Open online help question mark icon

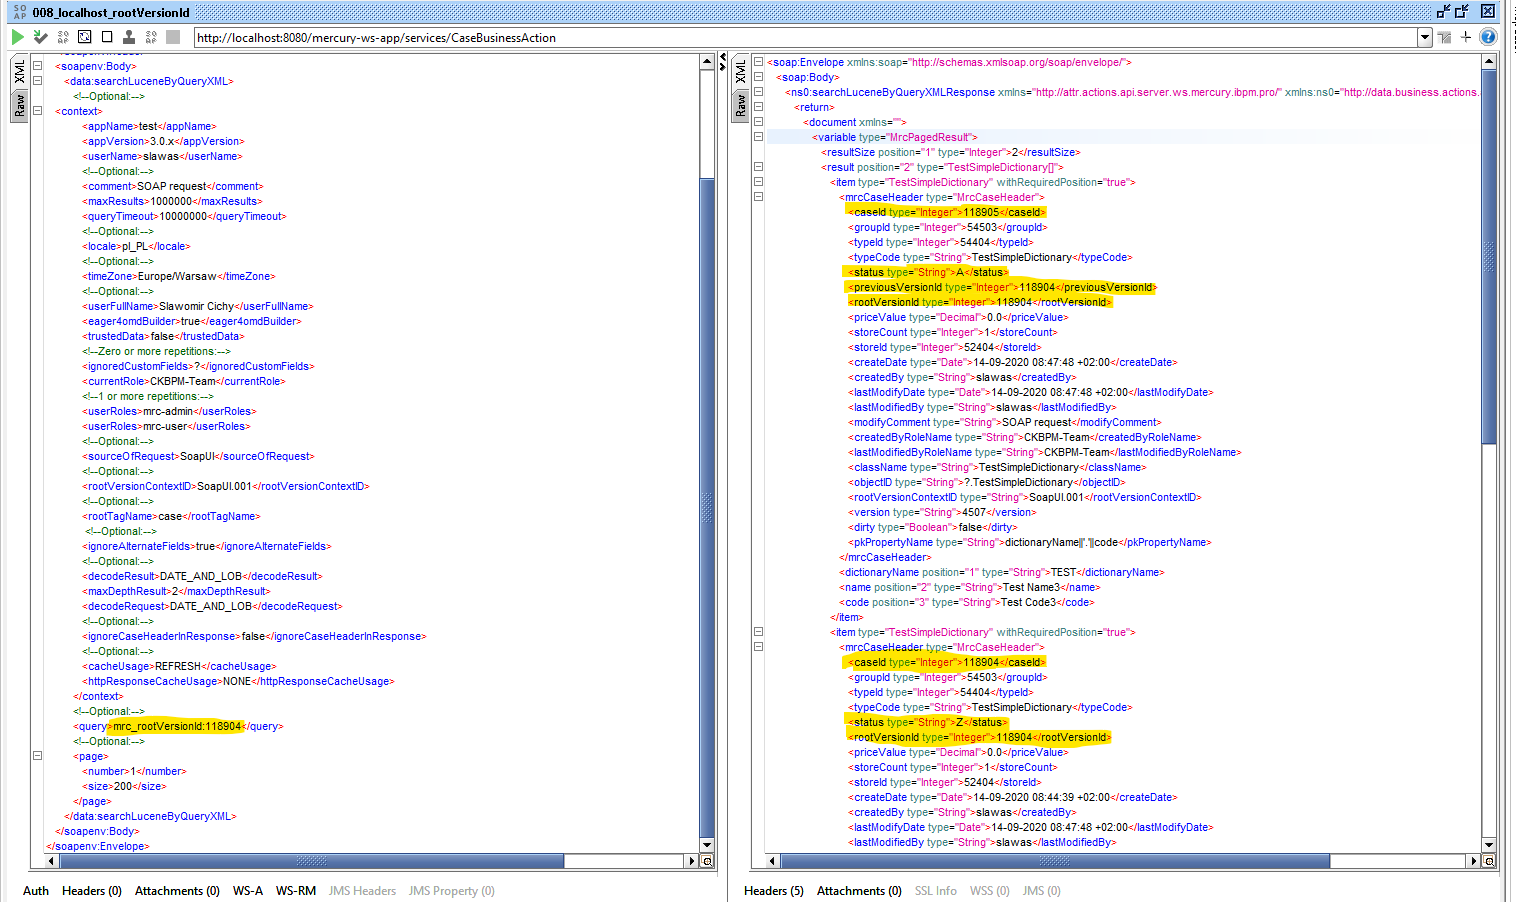point(1488,37)
